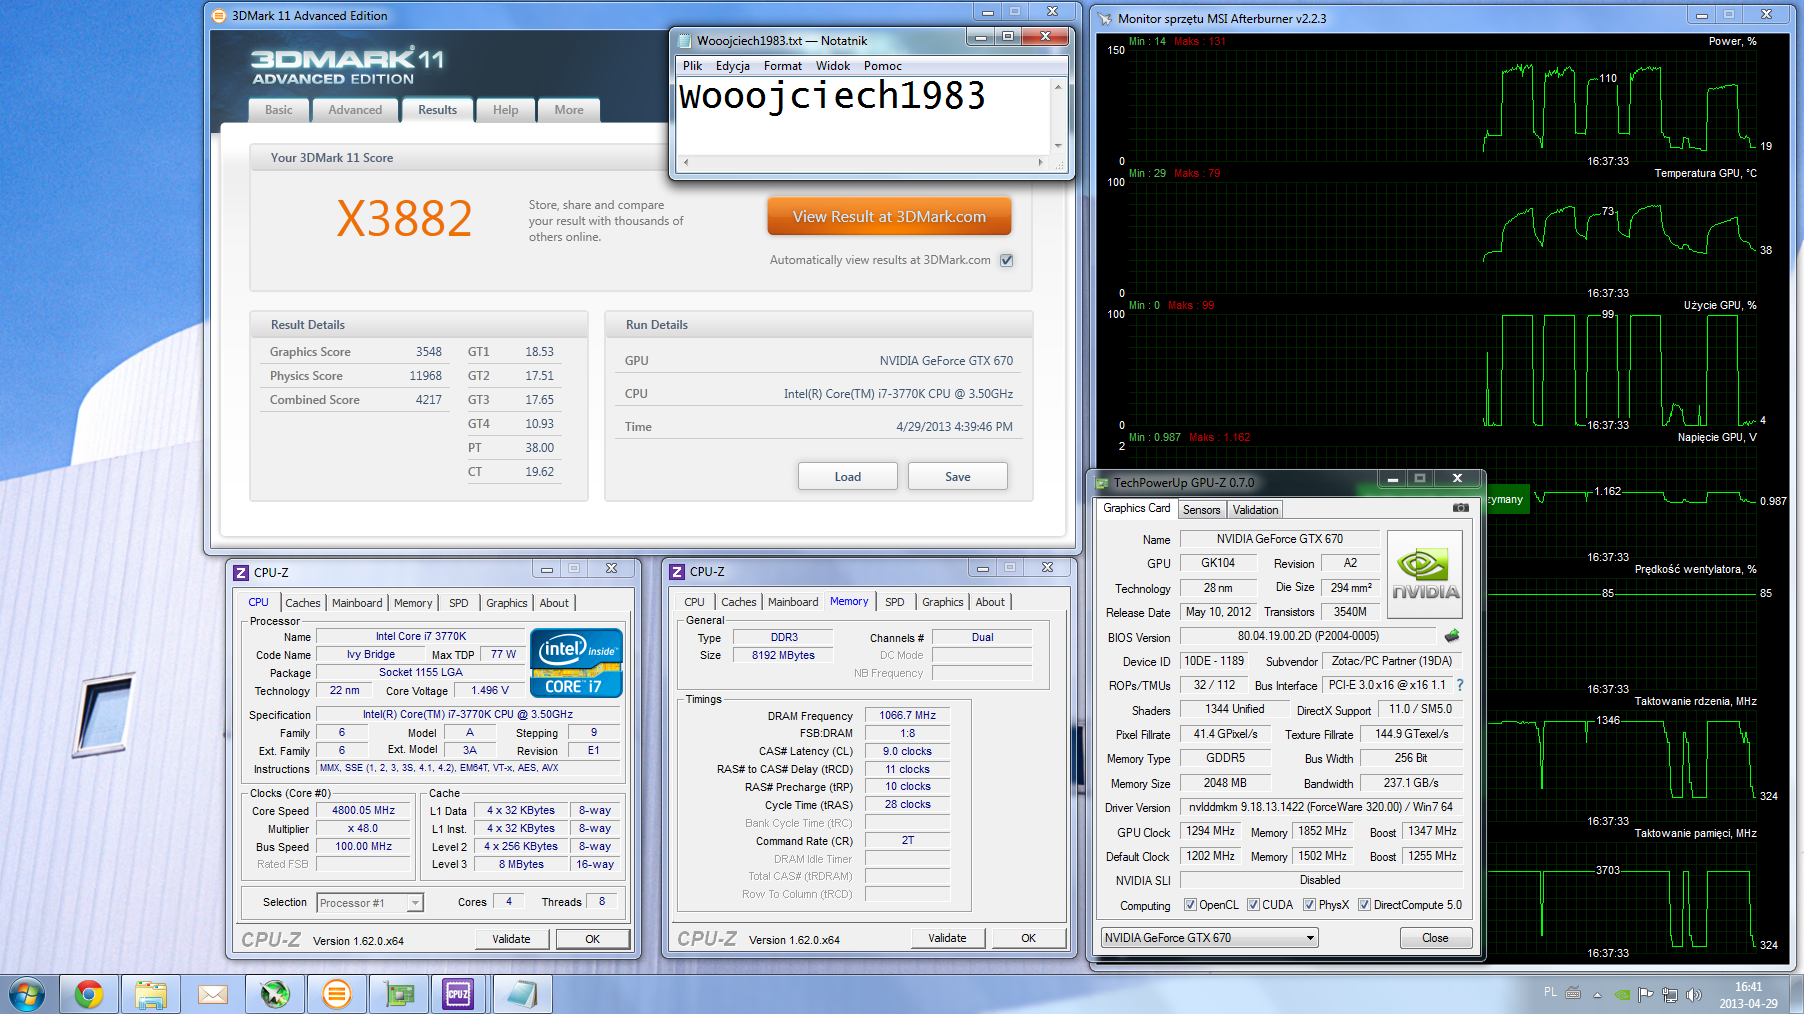Open the Caches tab in left CPU-Z window
The image size is (1804, 1014).
click(302, 603)
